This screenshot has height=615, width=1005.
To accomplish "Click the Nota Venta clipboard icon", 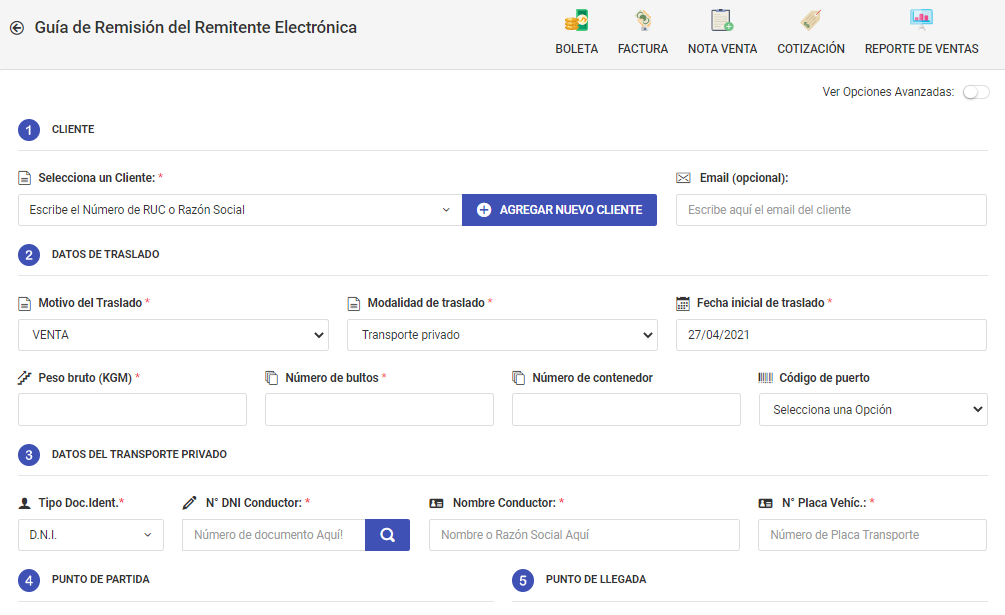I will click(722, 20).
